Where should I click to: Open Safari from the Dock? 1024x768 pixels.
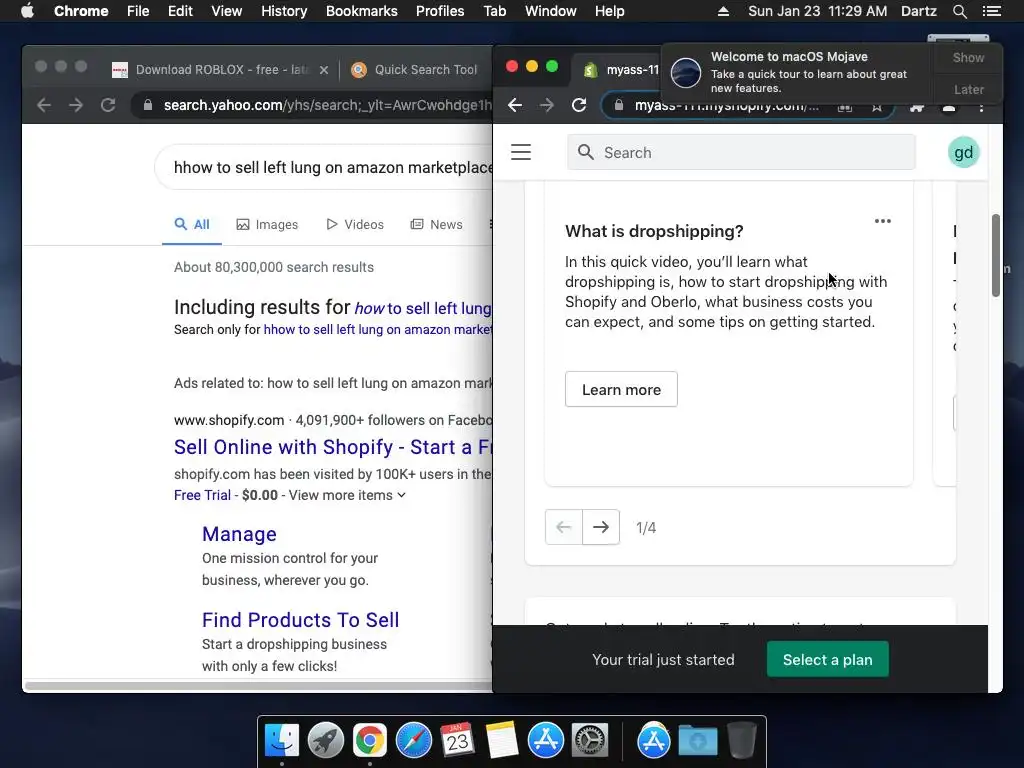pos(413,741)
